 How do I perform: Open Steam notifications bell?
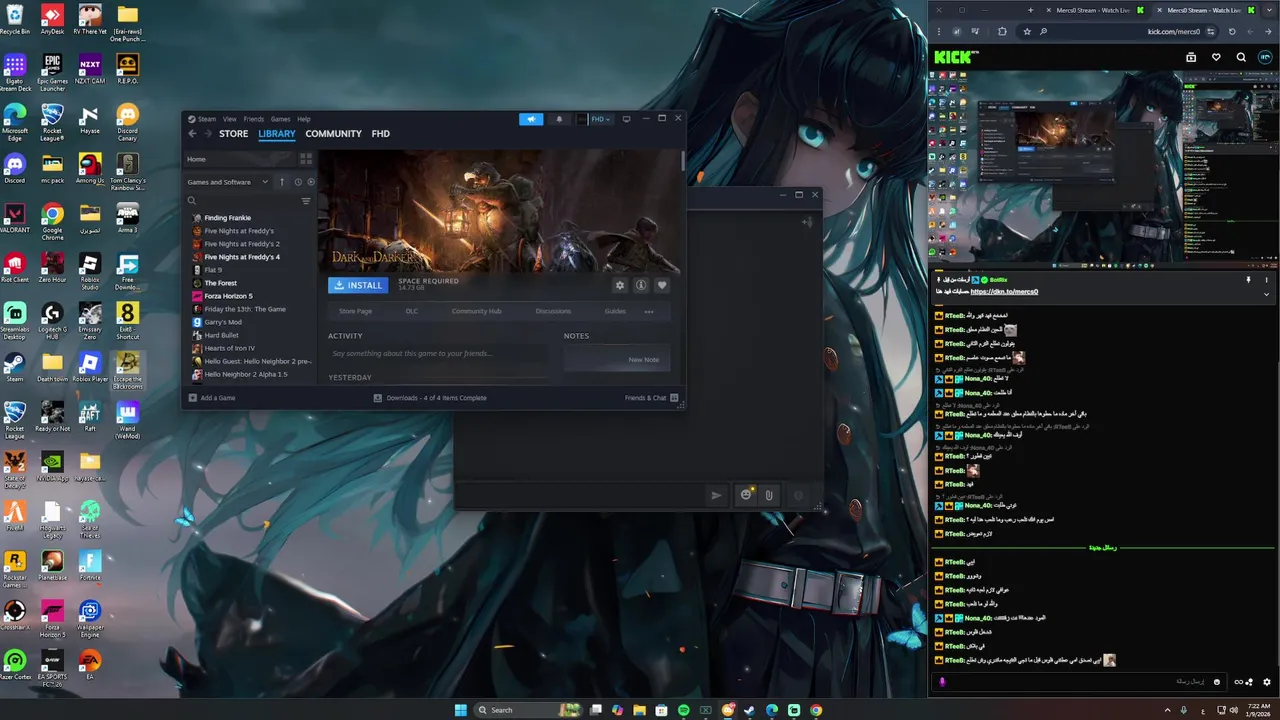(559, 119)
